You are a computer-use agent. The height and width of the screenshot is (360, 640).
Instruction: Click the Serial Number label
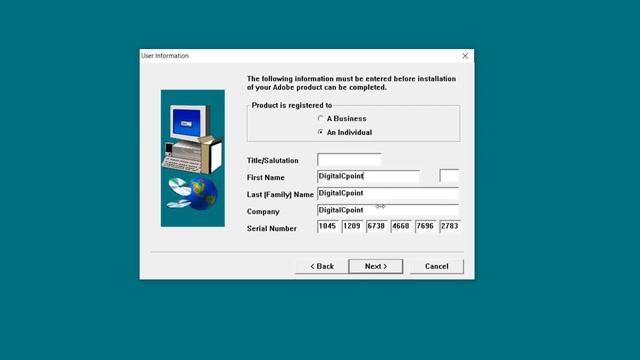coord(272,229)
